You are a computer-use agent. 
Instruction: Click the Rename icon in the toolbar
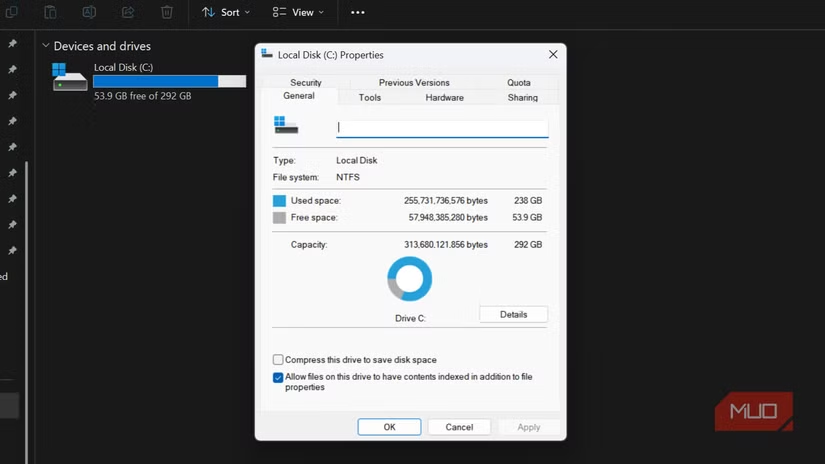[89, 12]
